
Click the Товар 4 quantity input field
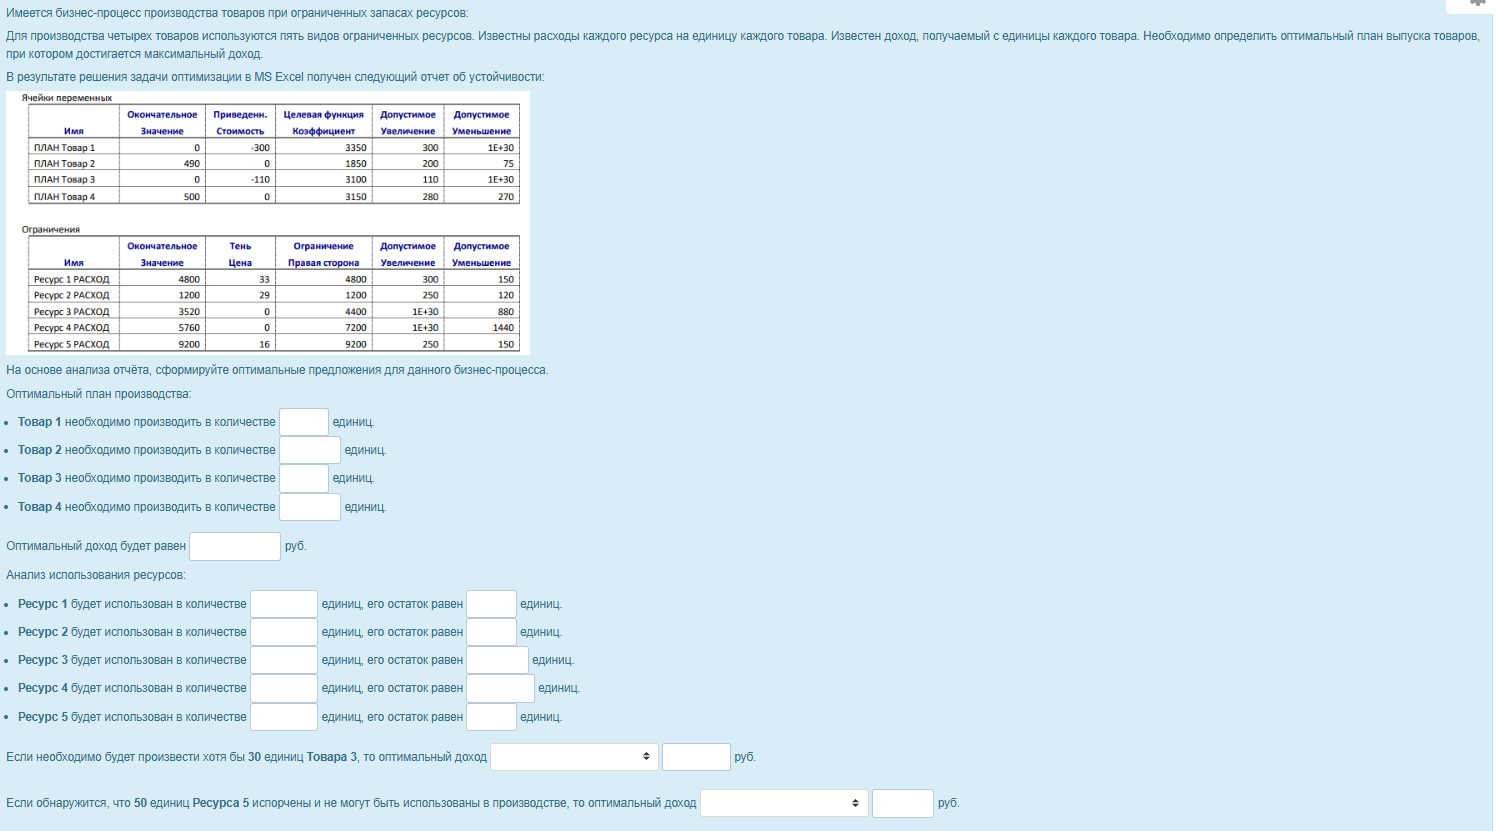tap(310, 507)
